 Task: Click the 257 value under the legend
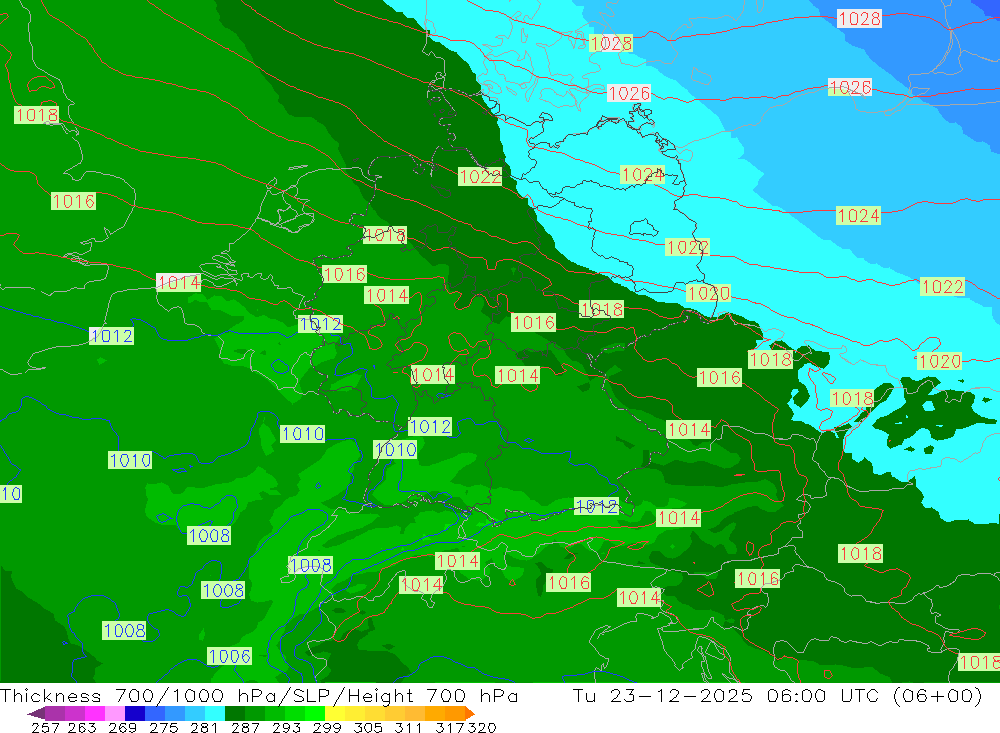coord(45,727)
